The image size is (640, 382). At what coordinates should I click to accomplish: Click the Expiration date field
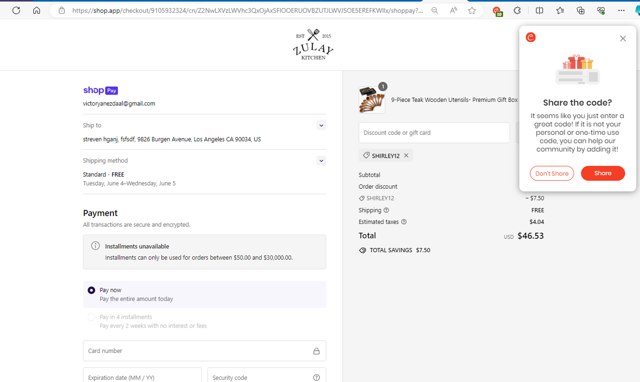pyautogui.click(x=142, y=375)
